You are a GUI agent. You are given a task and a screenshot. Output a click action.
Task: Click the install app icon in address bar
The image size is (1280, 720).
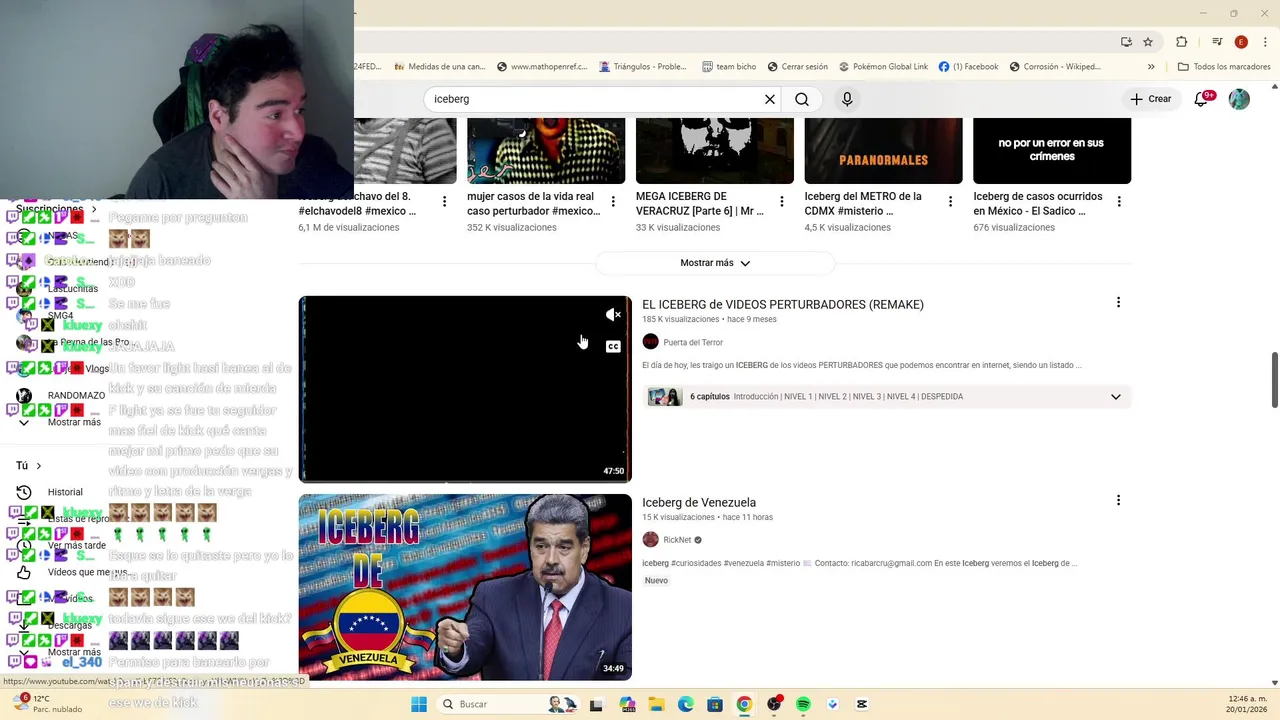(1126, 42)
